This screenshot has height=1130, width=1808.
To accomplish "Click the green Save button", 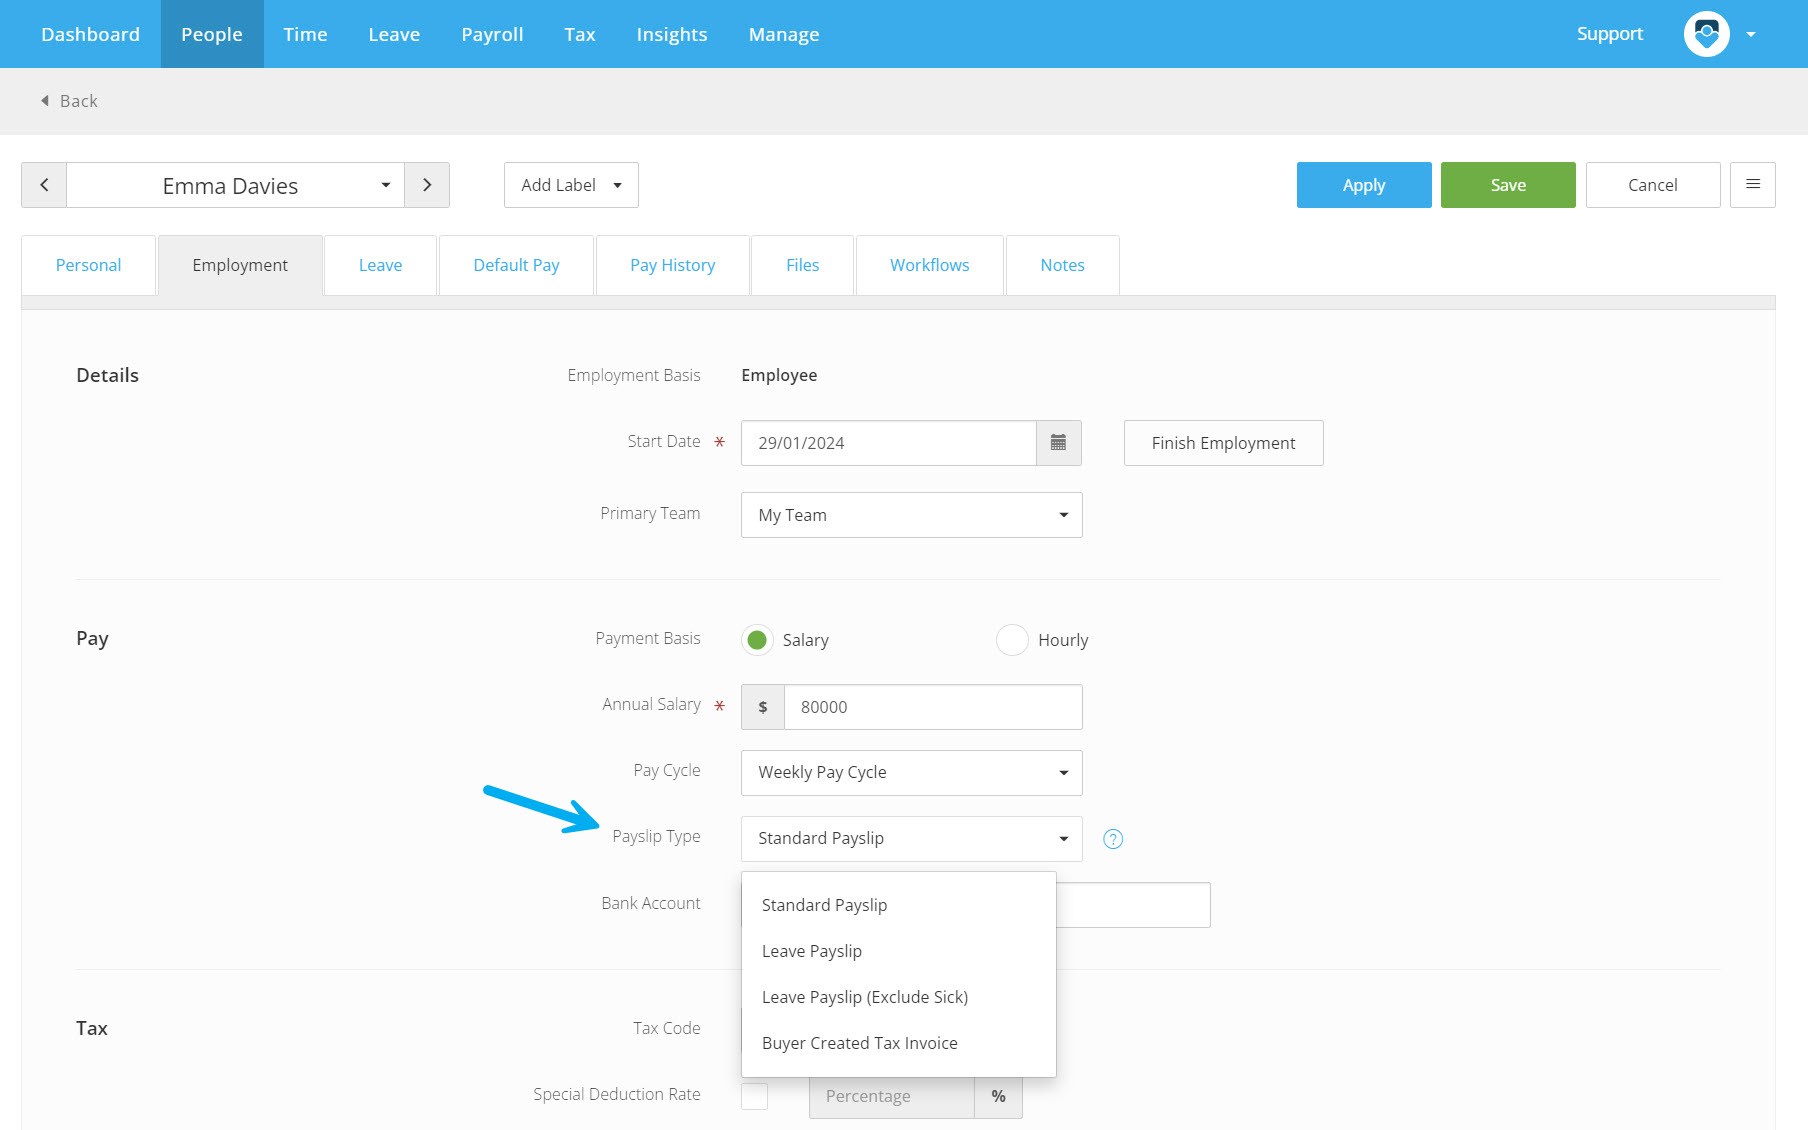I will point(1508,185).
